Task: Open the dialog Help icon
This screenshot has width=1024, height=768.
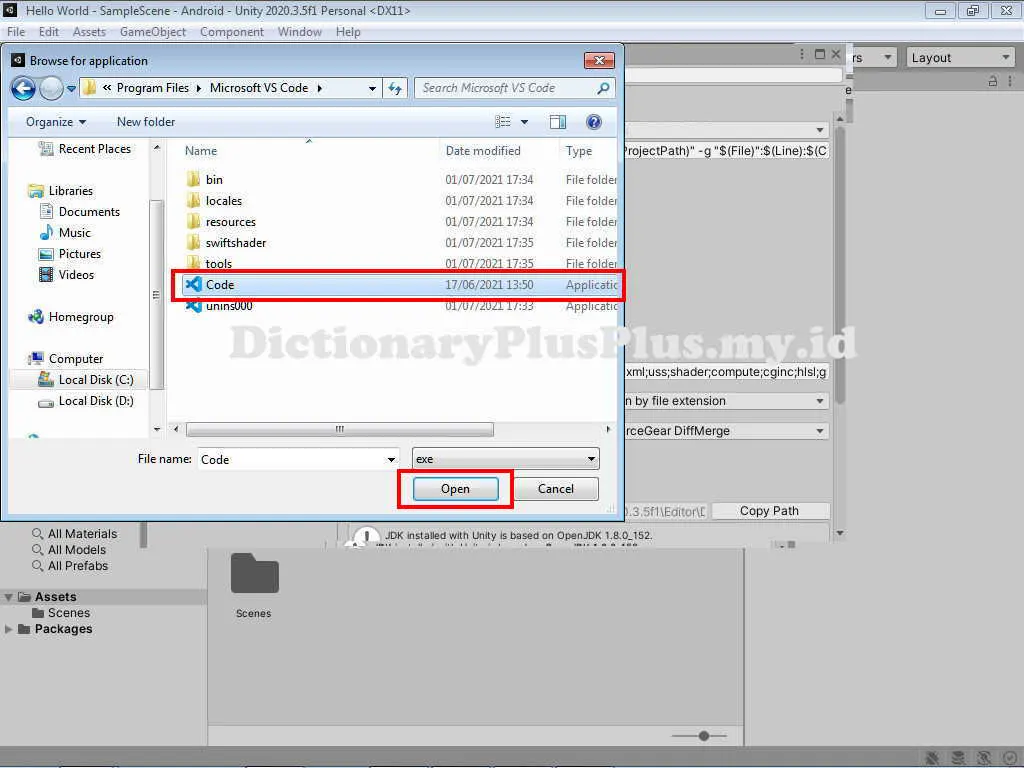Action: click(x=594, y=122)
